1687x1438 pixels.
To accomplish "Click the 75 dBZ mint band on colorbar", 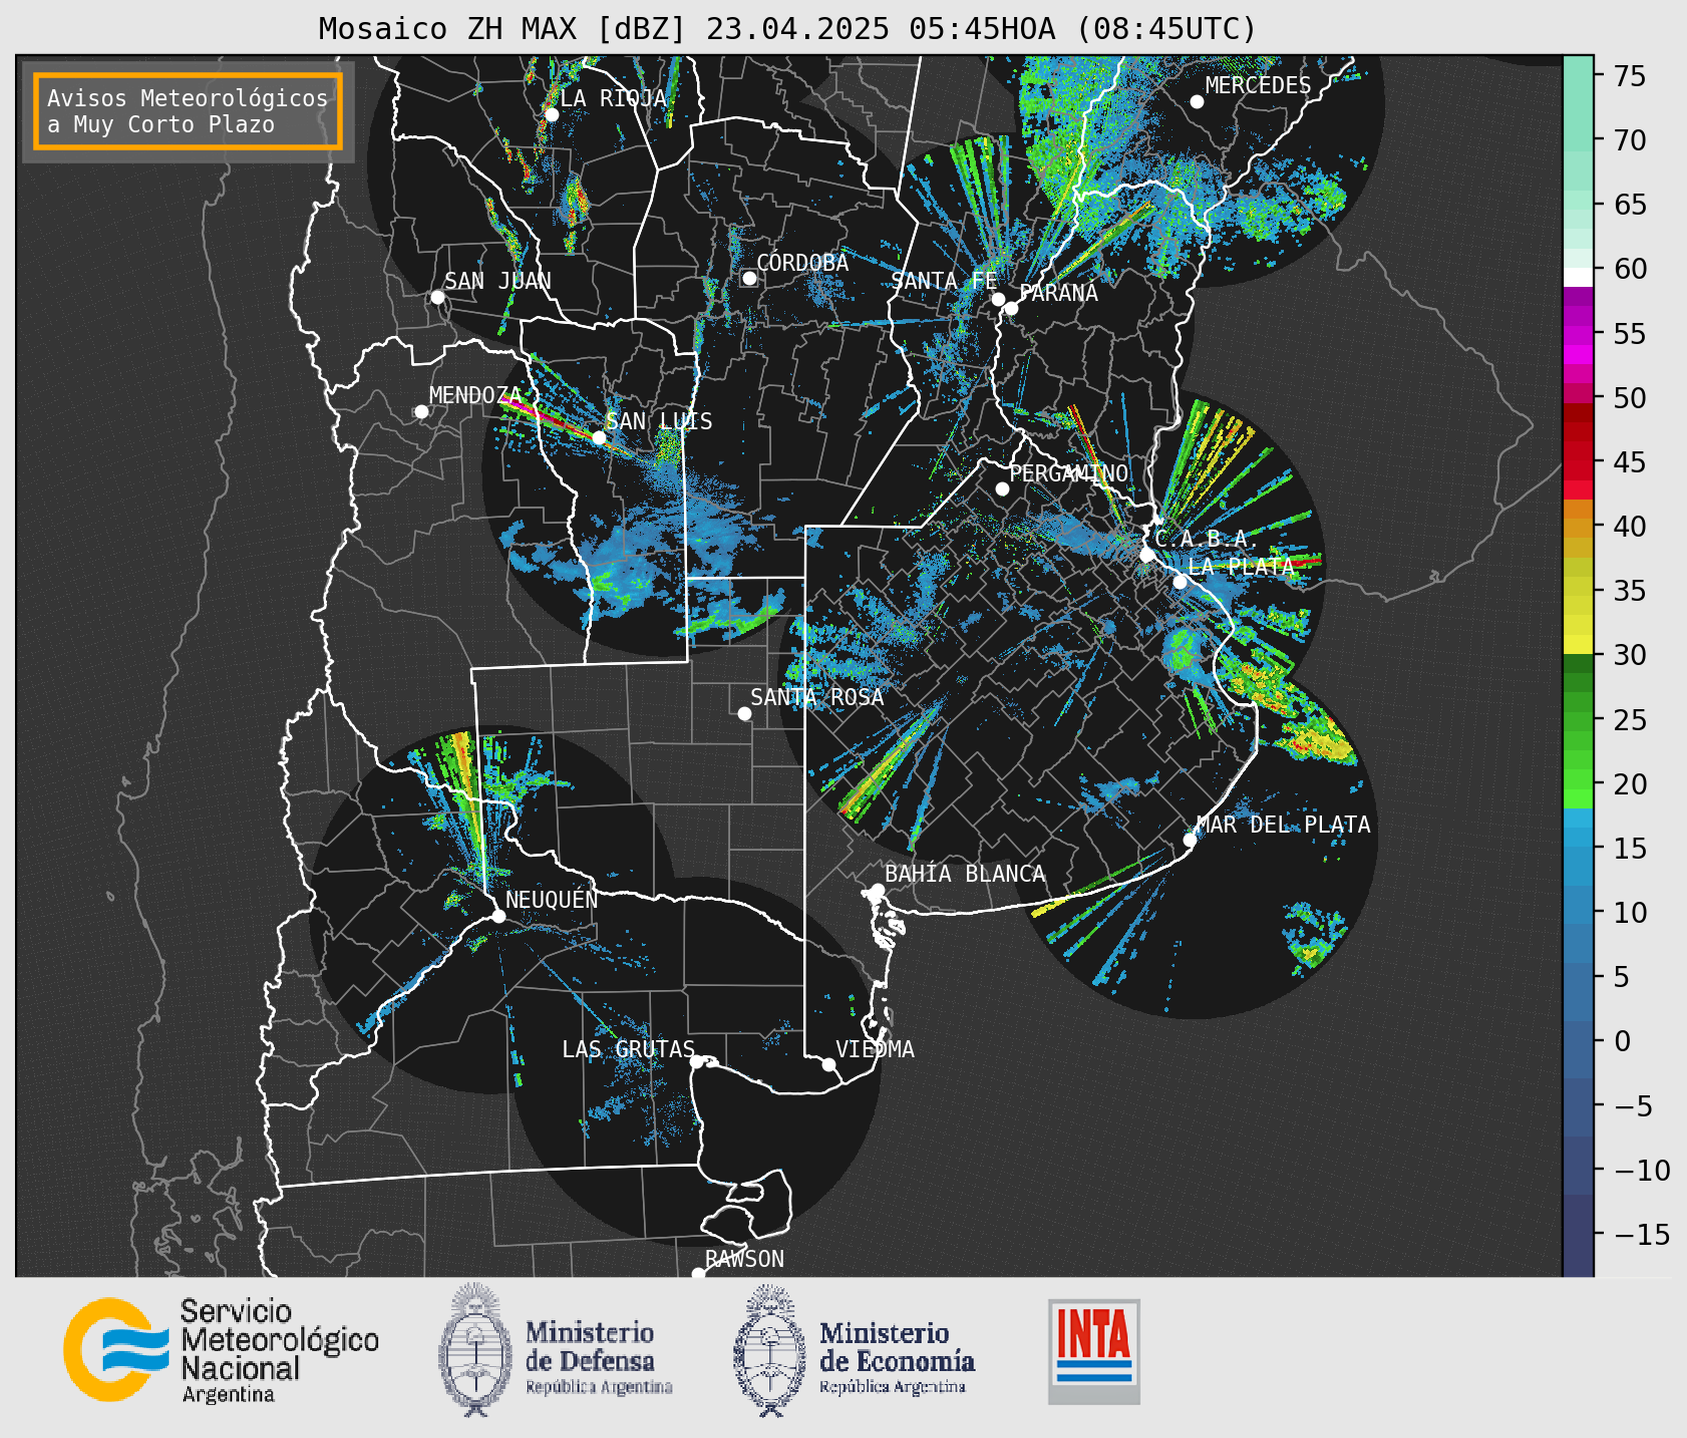I will [x=1578, y=76].
